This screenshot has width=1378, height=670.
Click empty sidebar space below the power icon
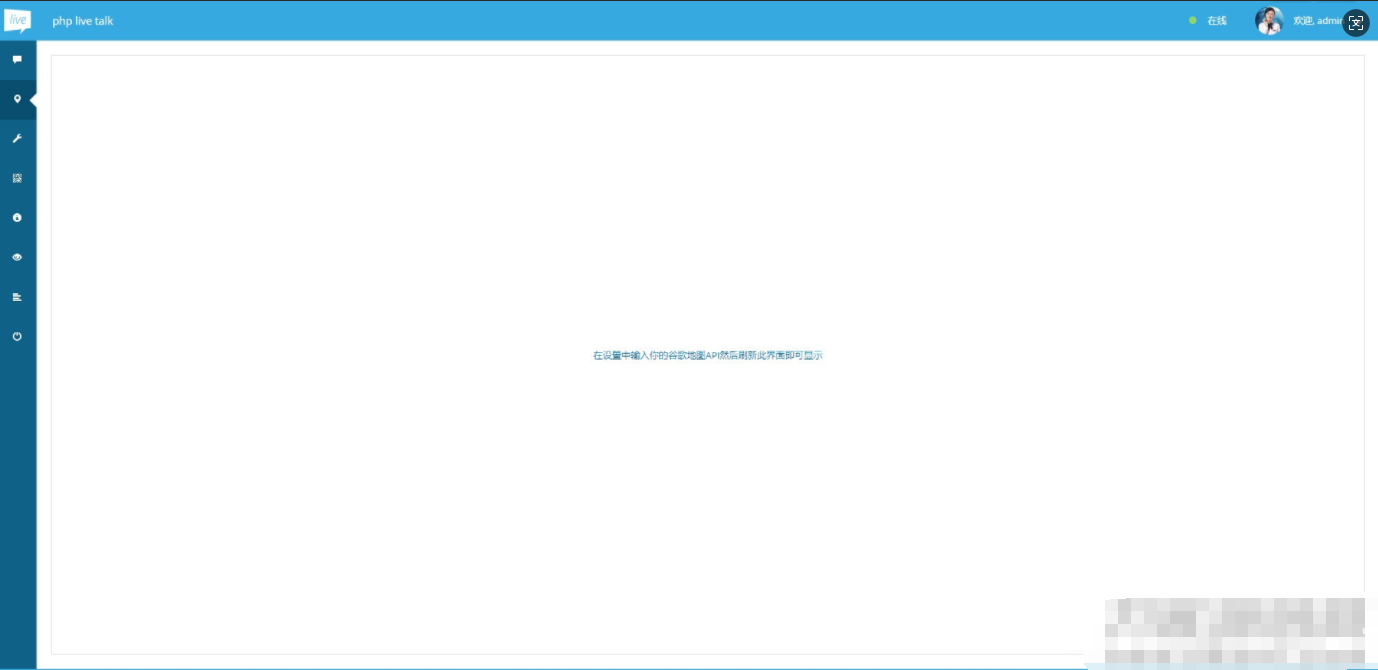point(17,500)
